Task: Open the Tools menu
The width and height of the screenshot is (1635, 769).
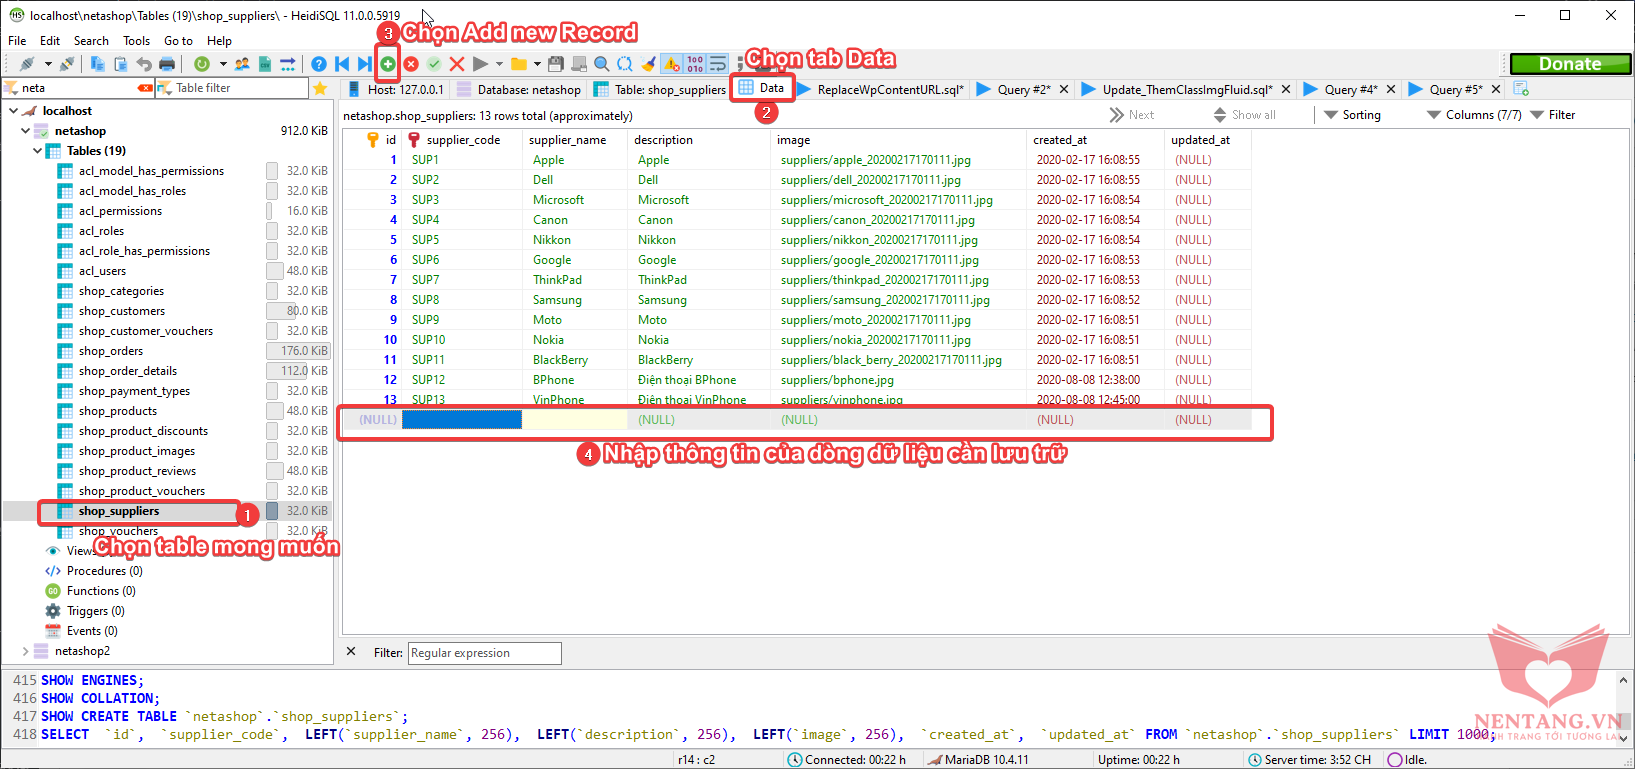Action: click(136, 41)
